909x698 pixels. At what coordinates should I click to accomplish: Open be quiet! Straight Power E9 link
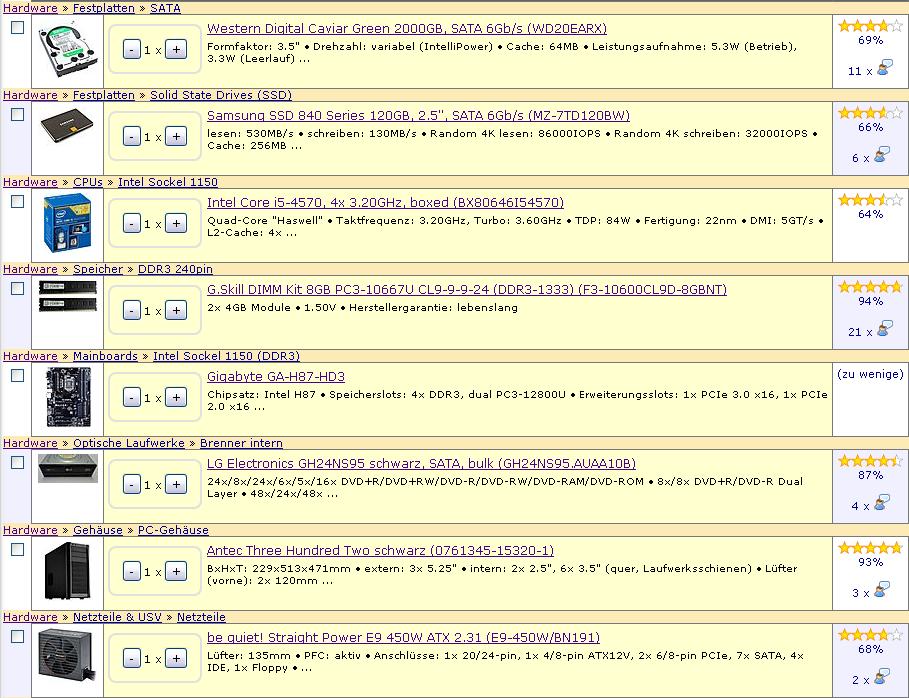click(x=403, y=637)
